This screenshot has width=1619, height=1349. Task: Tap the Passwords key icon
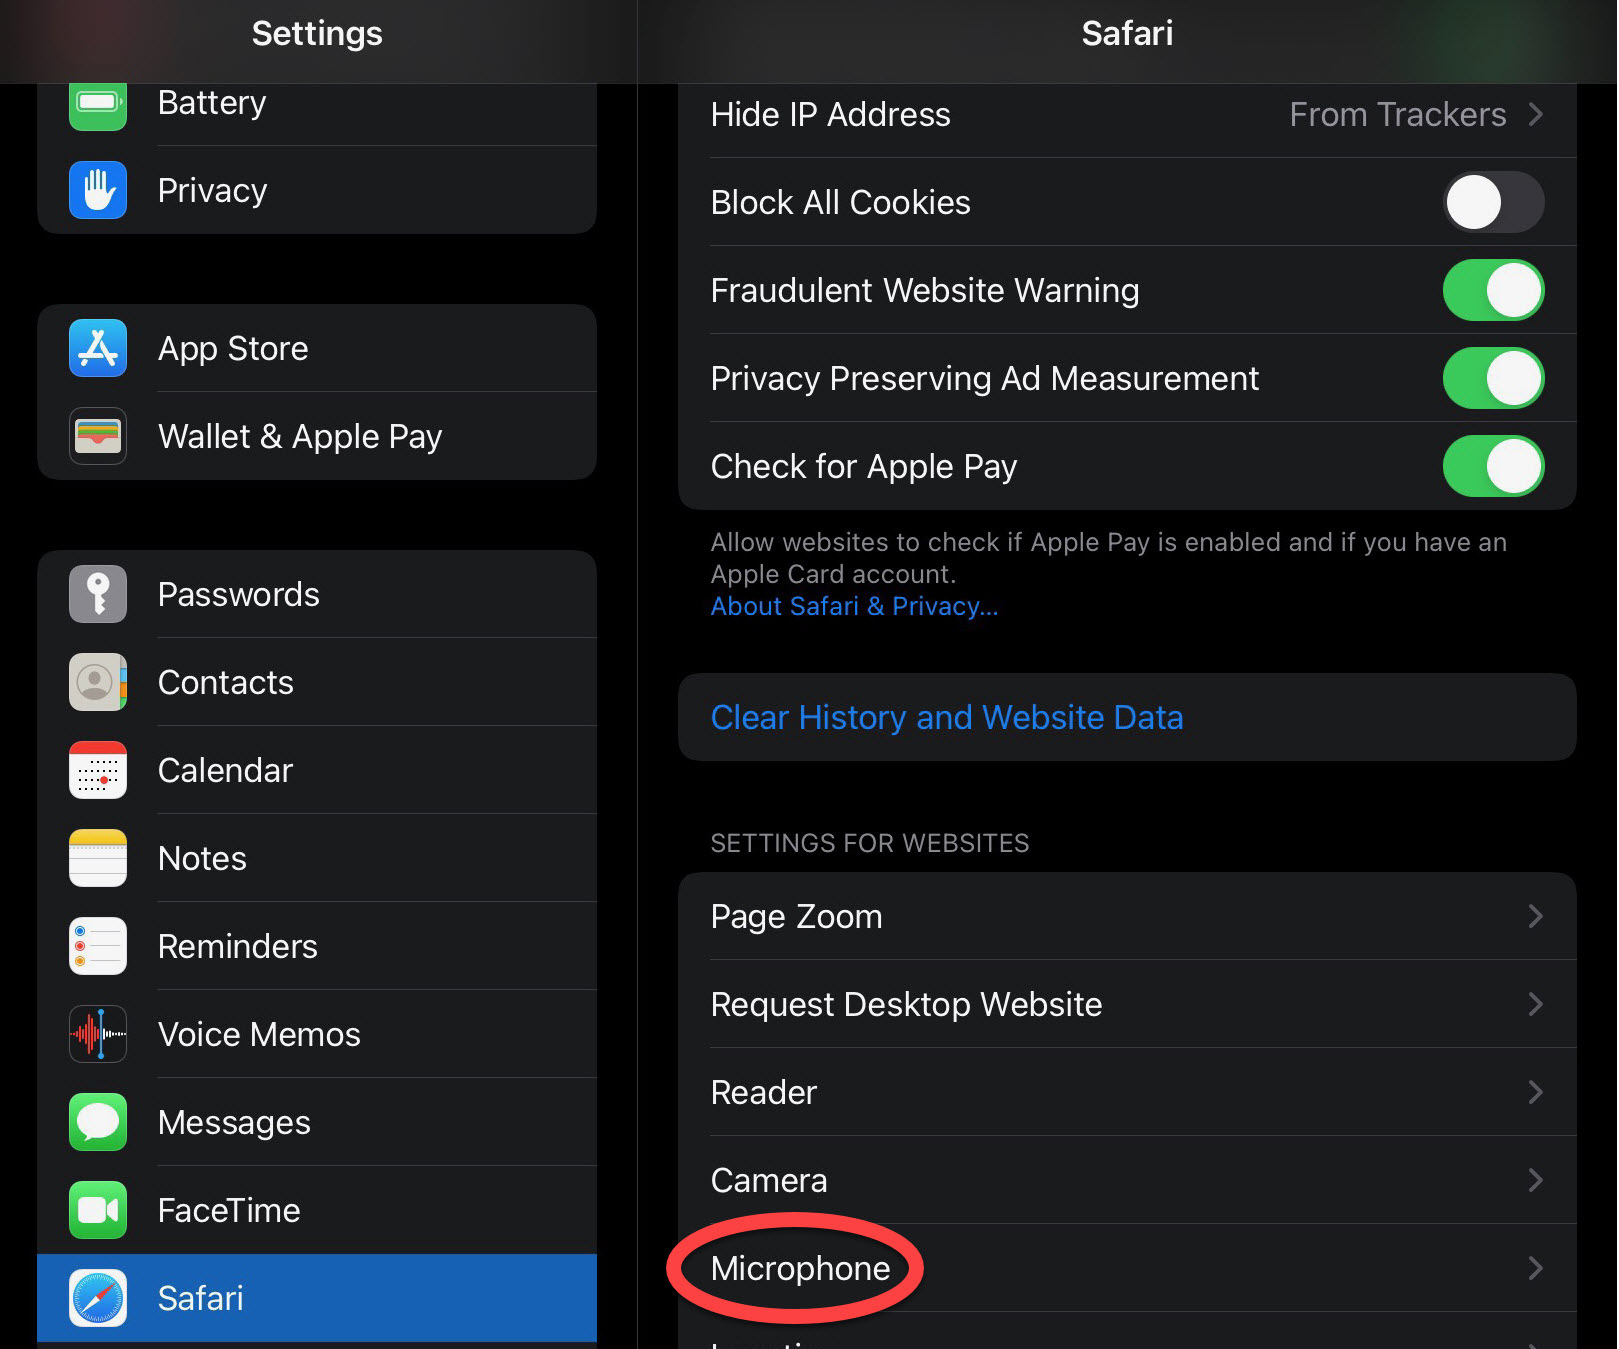coord(97,593)
